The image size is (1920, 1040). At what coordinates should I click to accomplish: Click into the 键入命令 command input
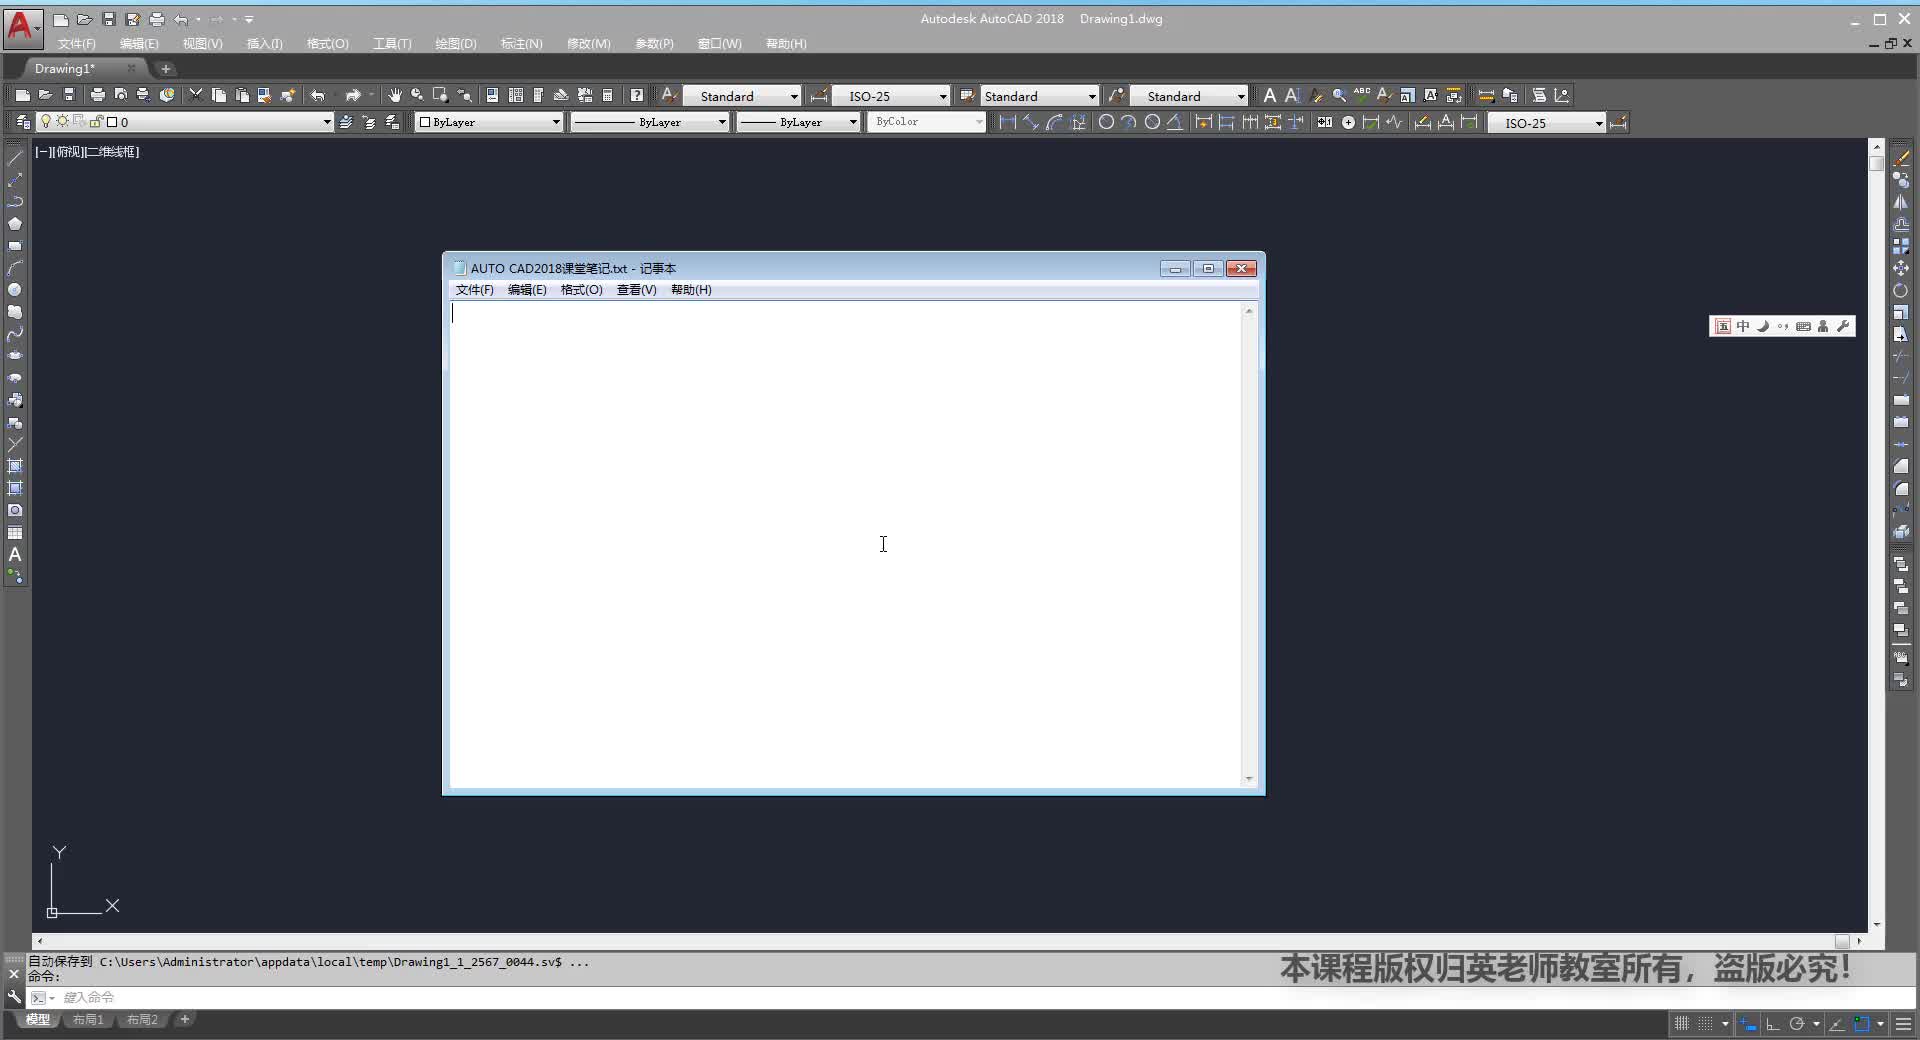tap(980, 998)
